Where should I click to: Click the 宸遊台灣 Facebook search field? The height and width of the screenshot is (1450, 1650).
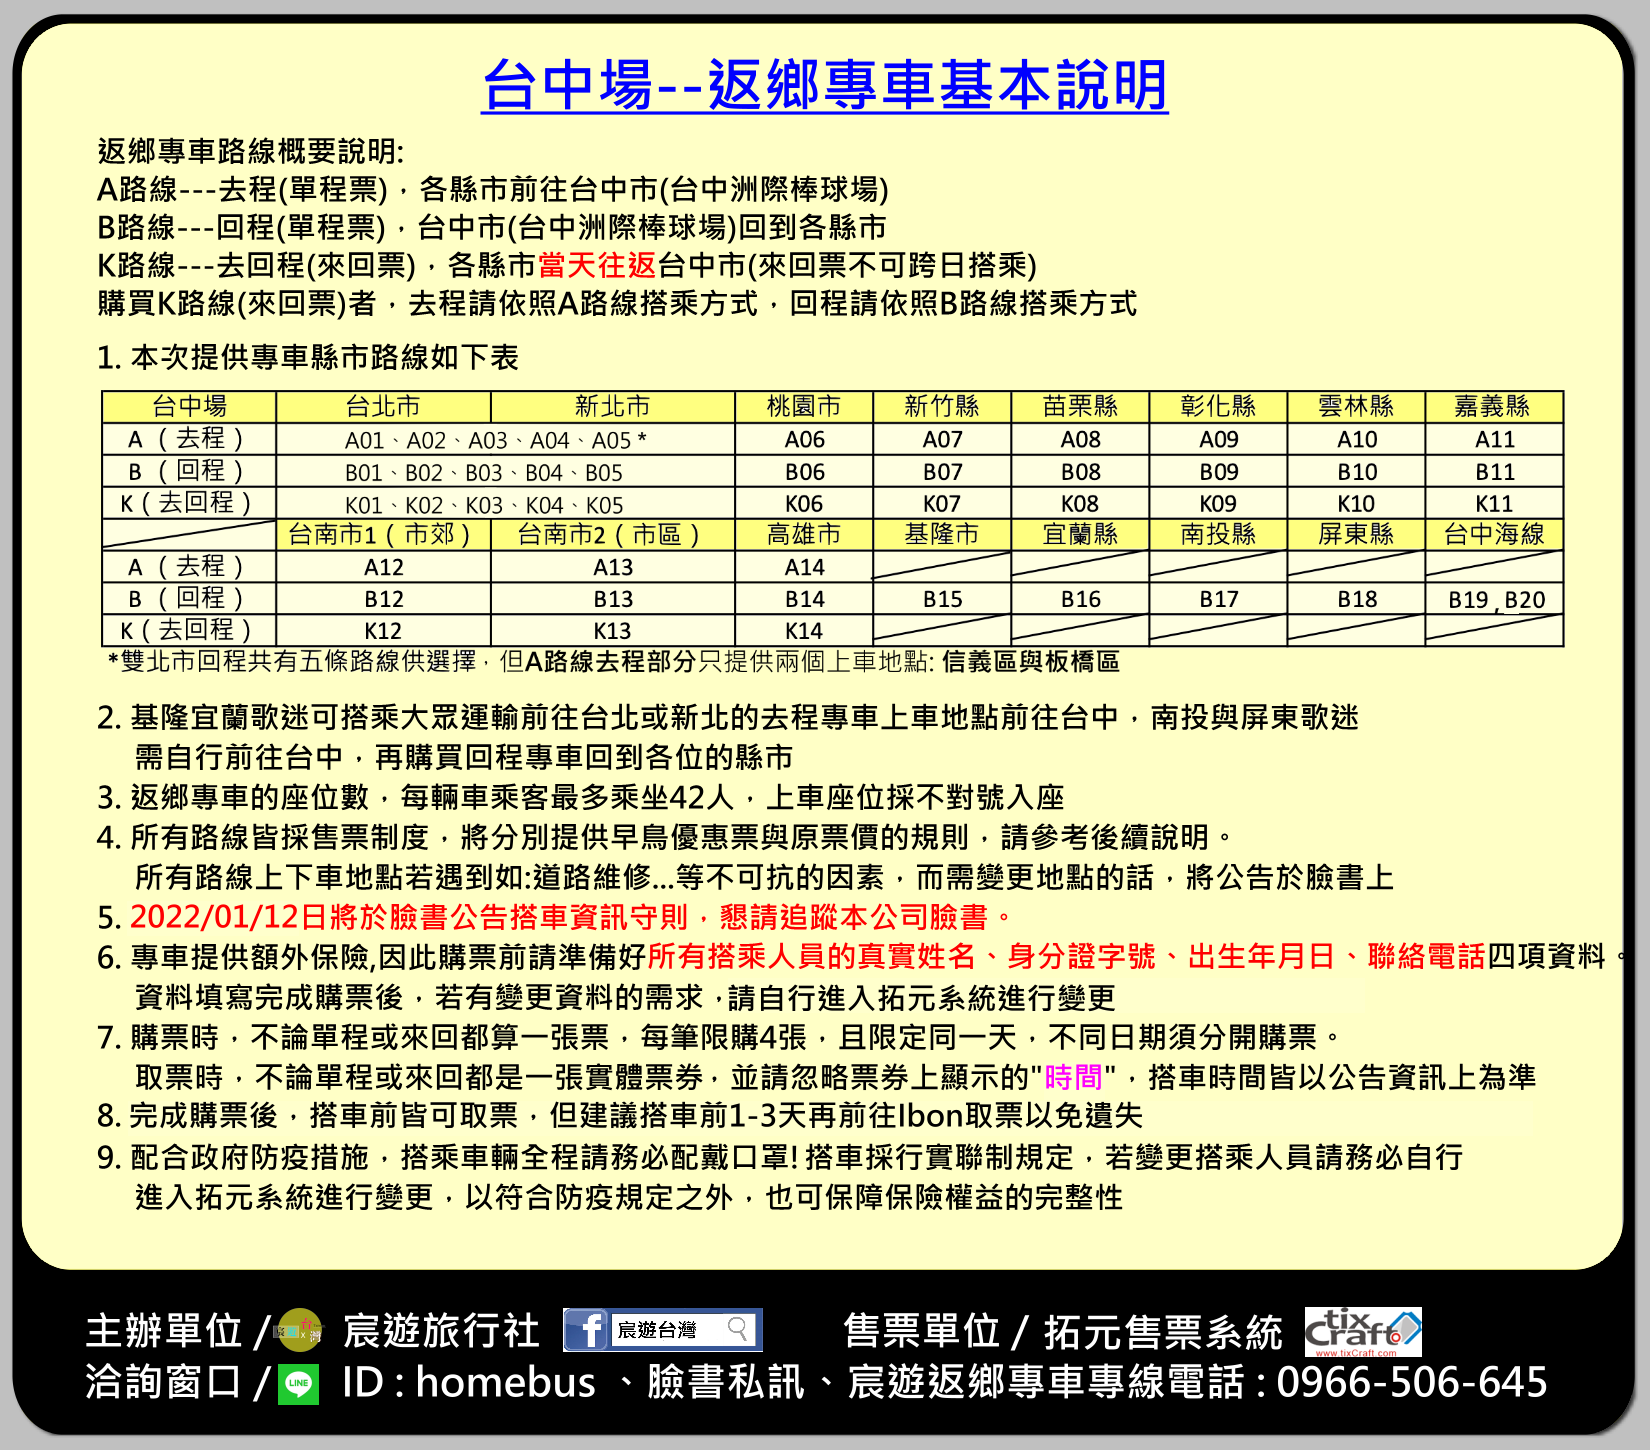click(x=682, y=1330)
